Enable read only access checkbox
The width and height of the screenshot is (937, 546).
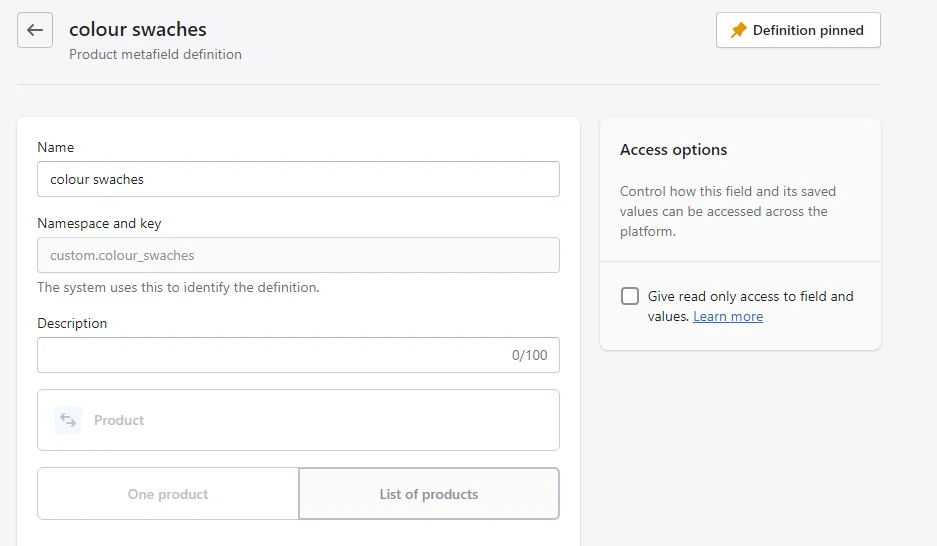tap(630, 296)
